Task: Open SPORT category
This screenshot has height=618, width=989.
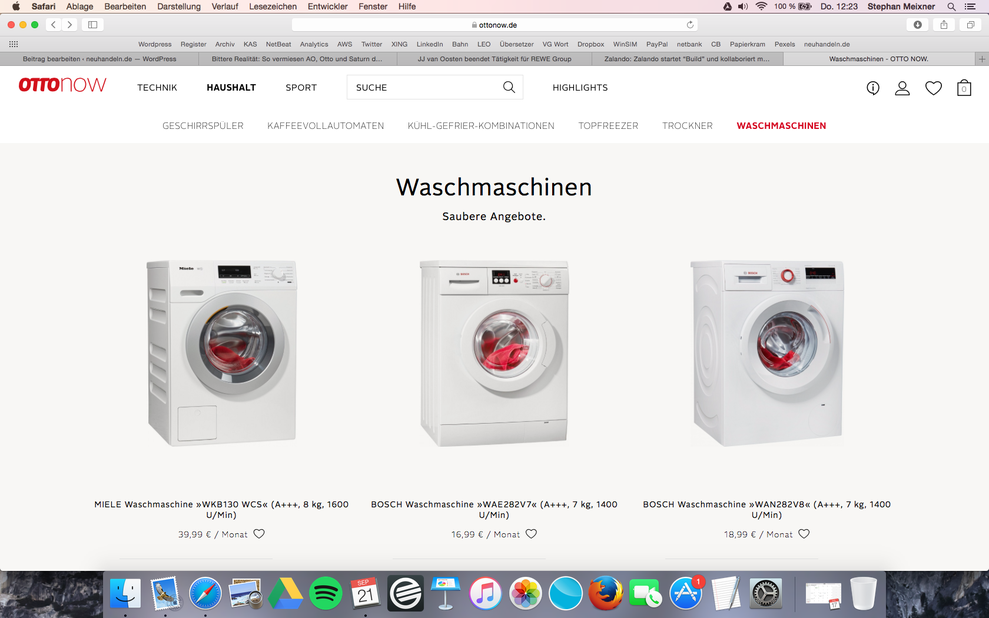Action: pyautogui.click(x=301, y=88)
